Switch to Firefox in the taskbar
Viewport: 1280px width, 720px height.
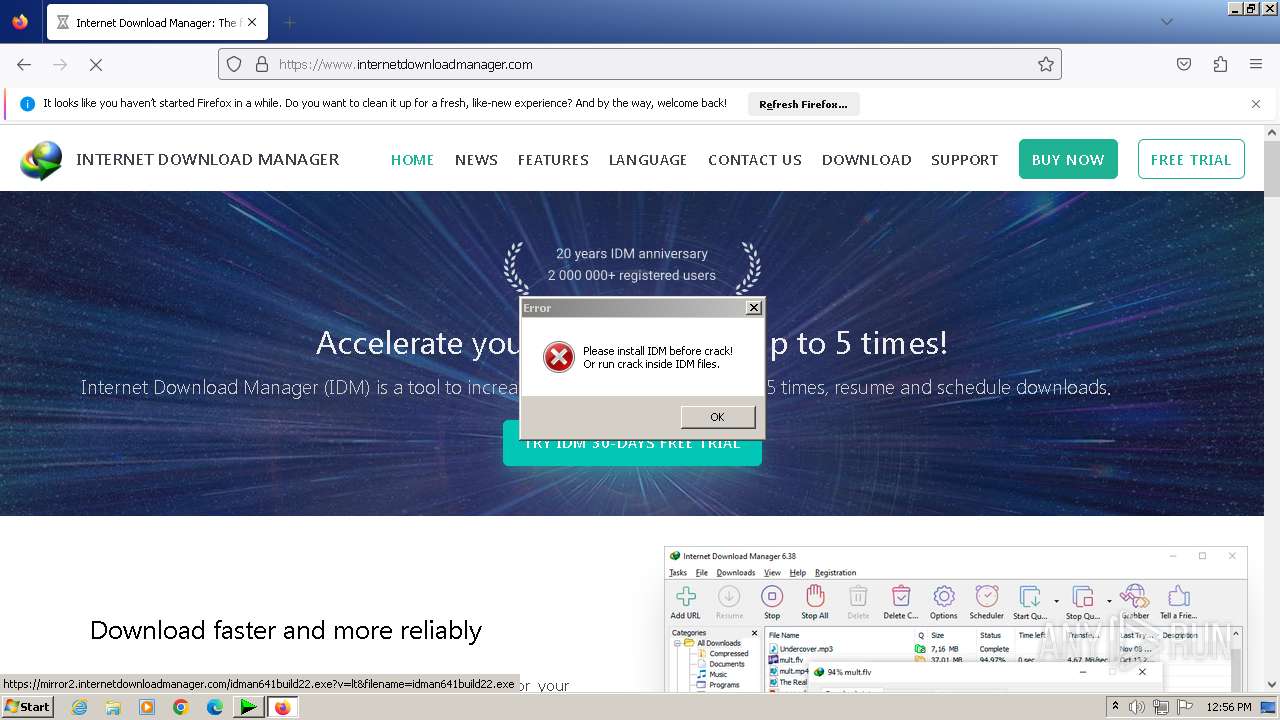coord(282,707)
